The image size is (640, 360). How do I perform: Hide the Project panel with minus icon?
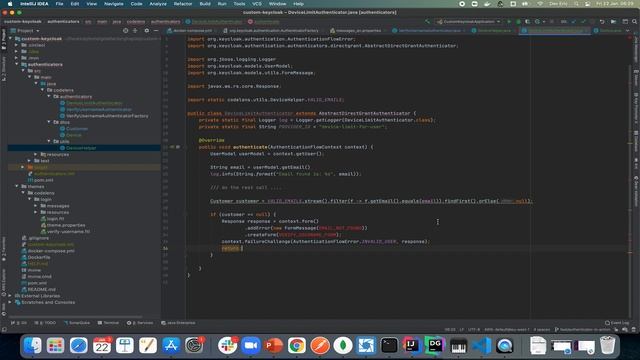(x=156, y=31)
